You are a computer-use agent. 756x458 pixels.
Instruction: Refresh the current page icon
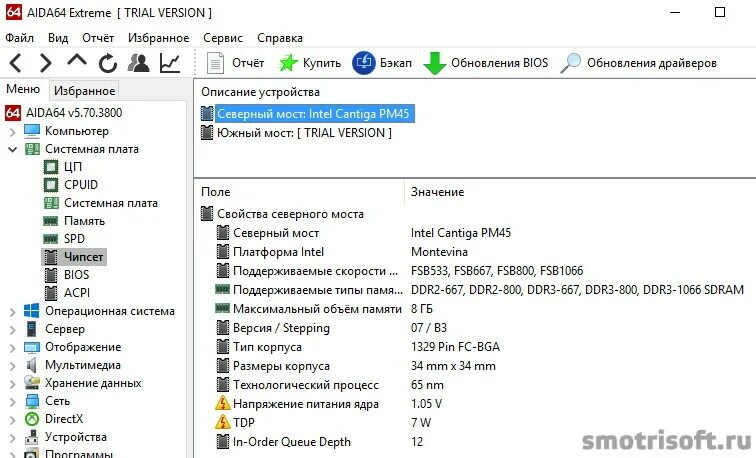click(x=108, y=63)
